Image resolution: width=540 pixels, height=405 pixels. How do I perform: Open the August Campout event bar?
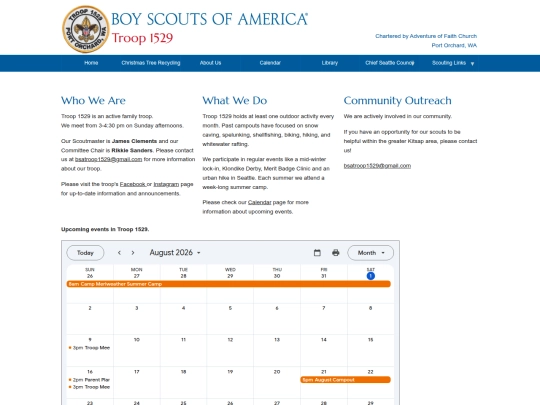pos(346,380)
